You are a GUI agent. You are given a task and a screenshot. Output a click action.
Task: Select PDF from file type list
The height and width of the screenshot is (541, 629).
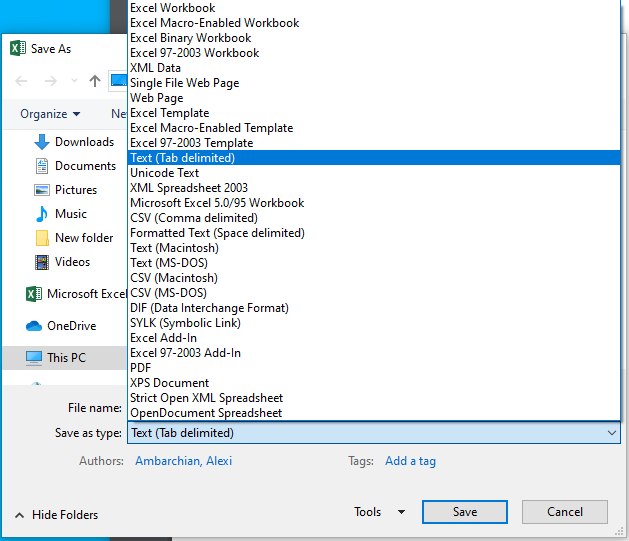pyautogui.click(x=141, y=368)
